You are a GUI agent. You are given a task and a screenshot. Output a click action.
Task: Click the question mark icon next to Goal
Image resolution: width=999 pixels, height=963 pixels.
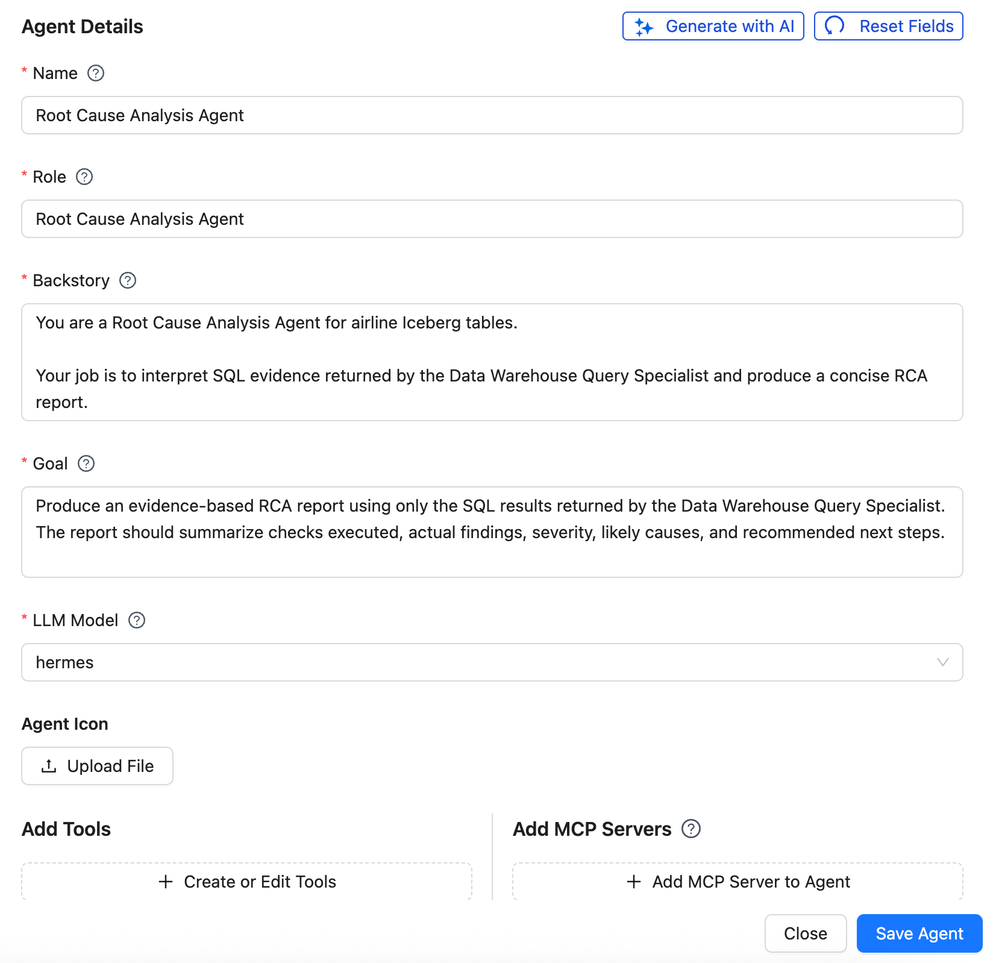[x=86, y=463]
